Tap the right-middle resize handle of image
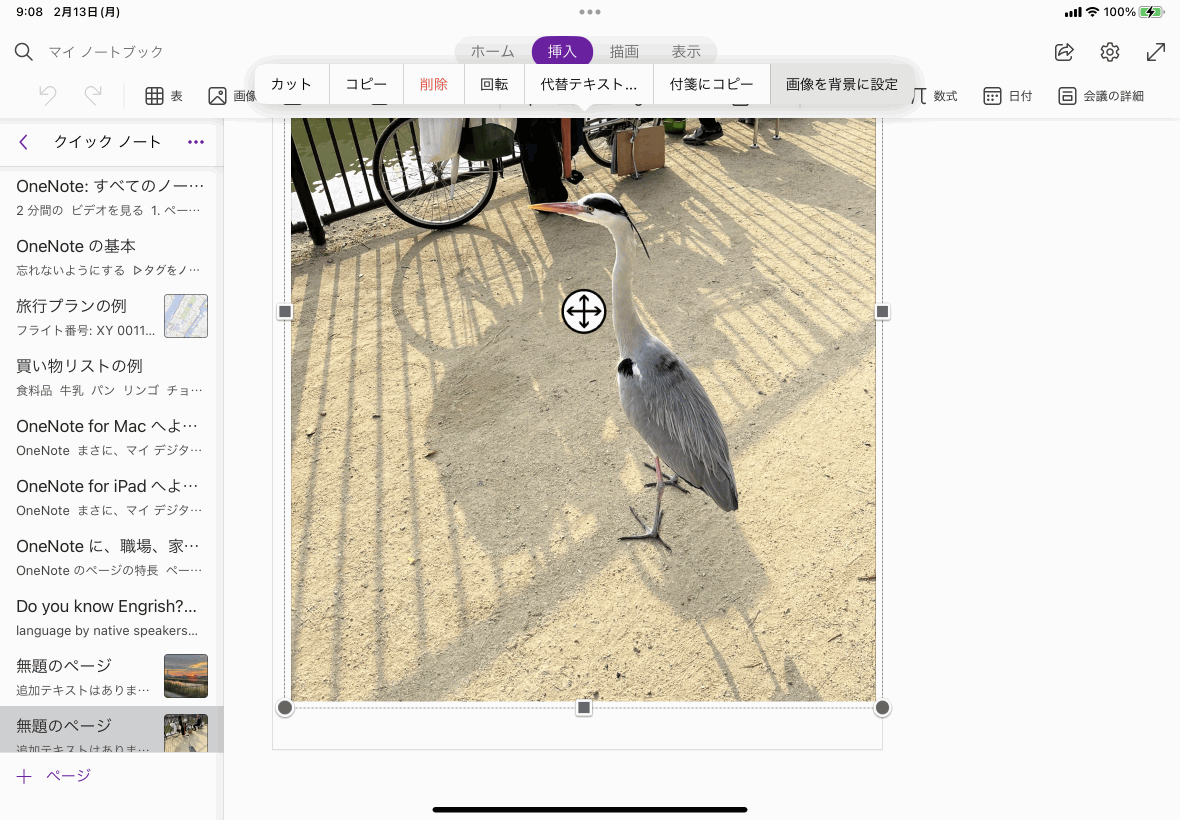Image resolution: width=1180 pixels, height=820 pixels. point(883,311)
